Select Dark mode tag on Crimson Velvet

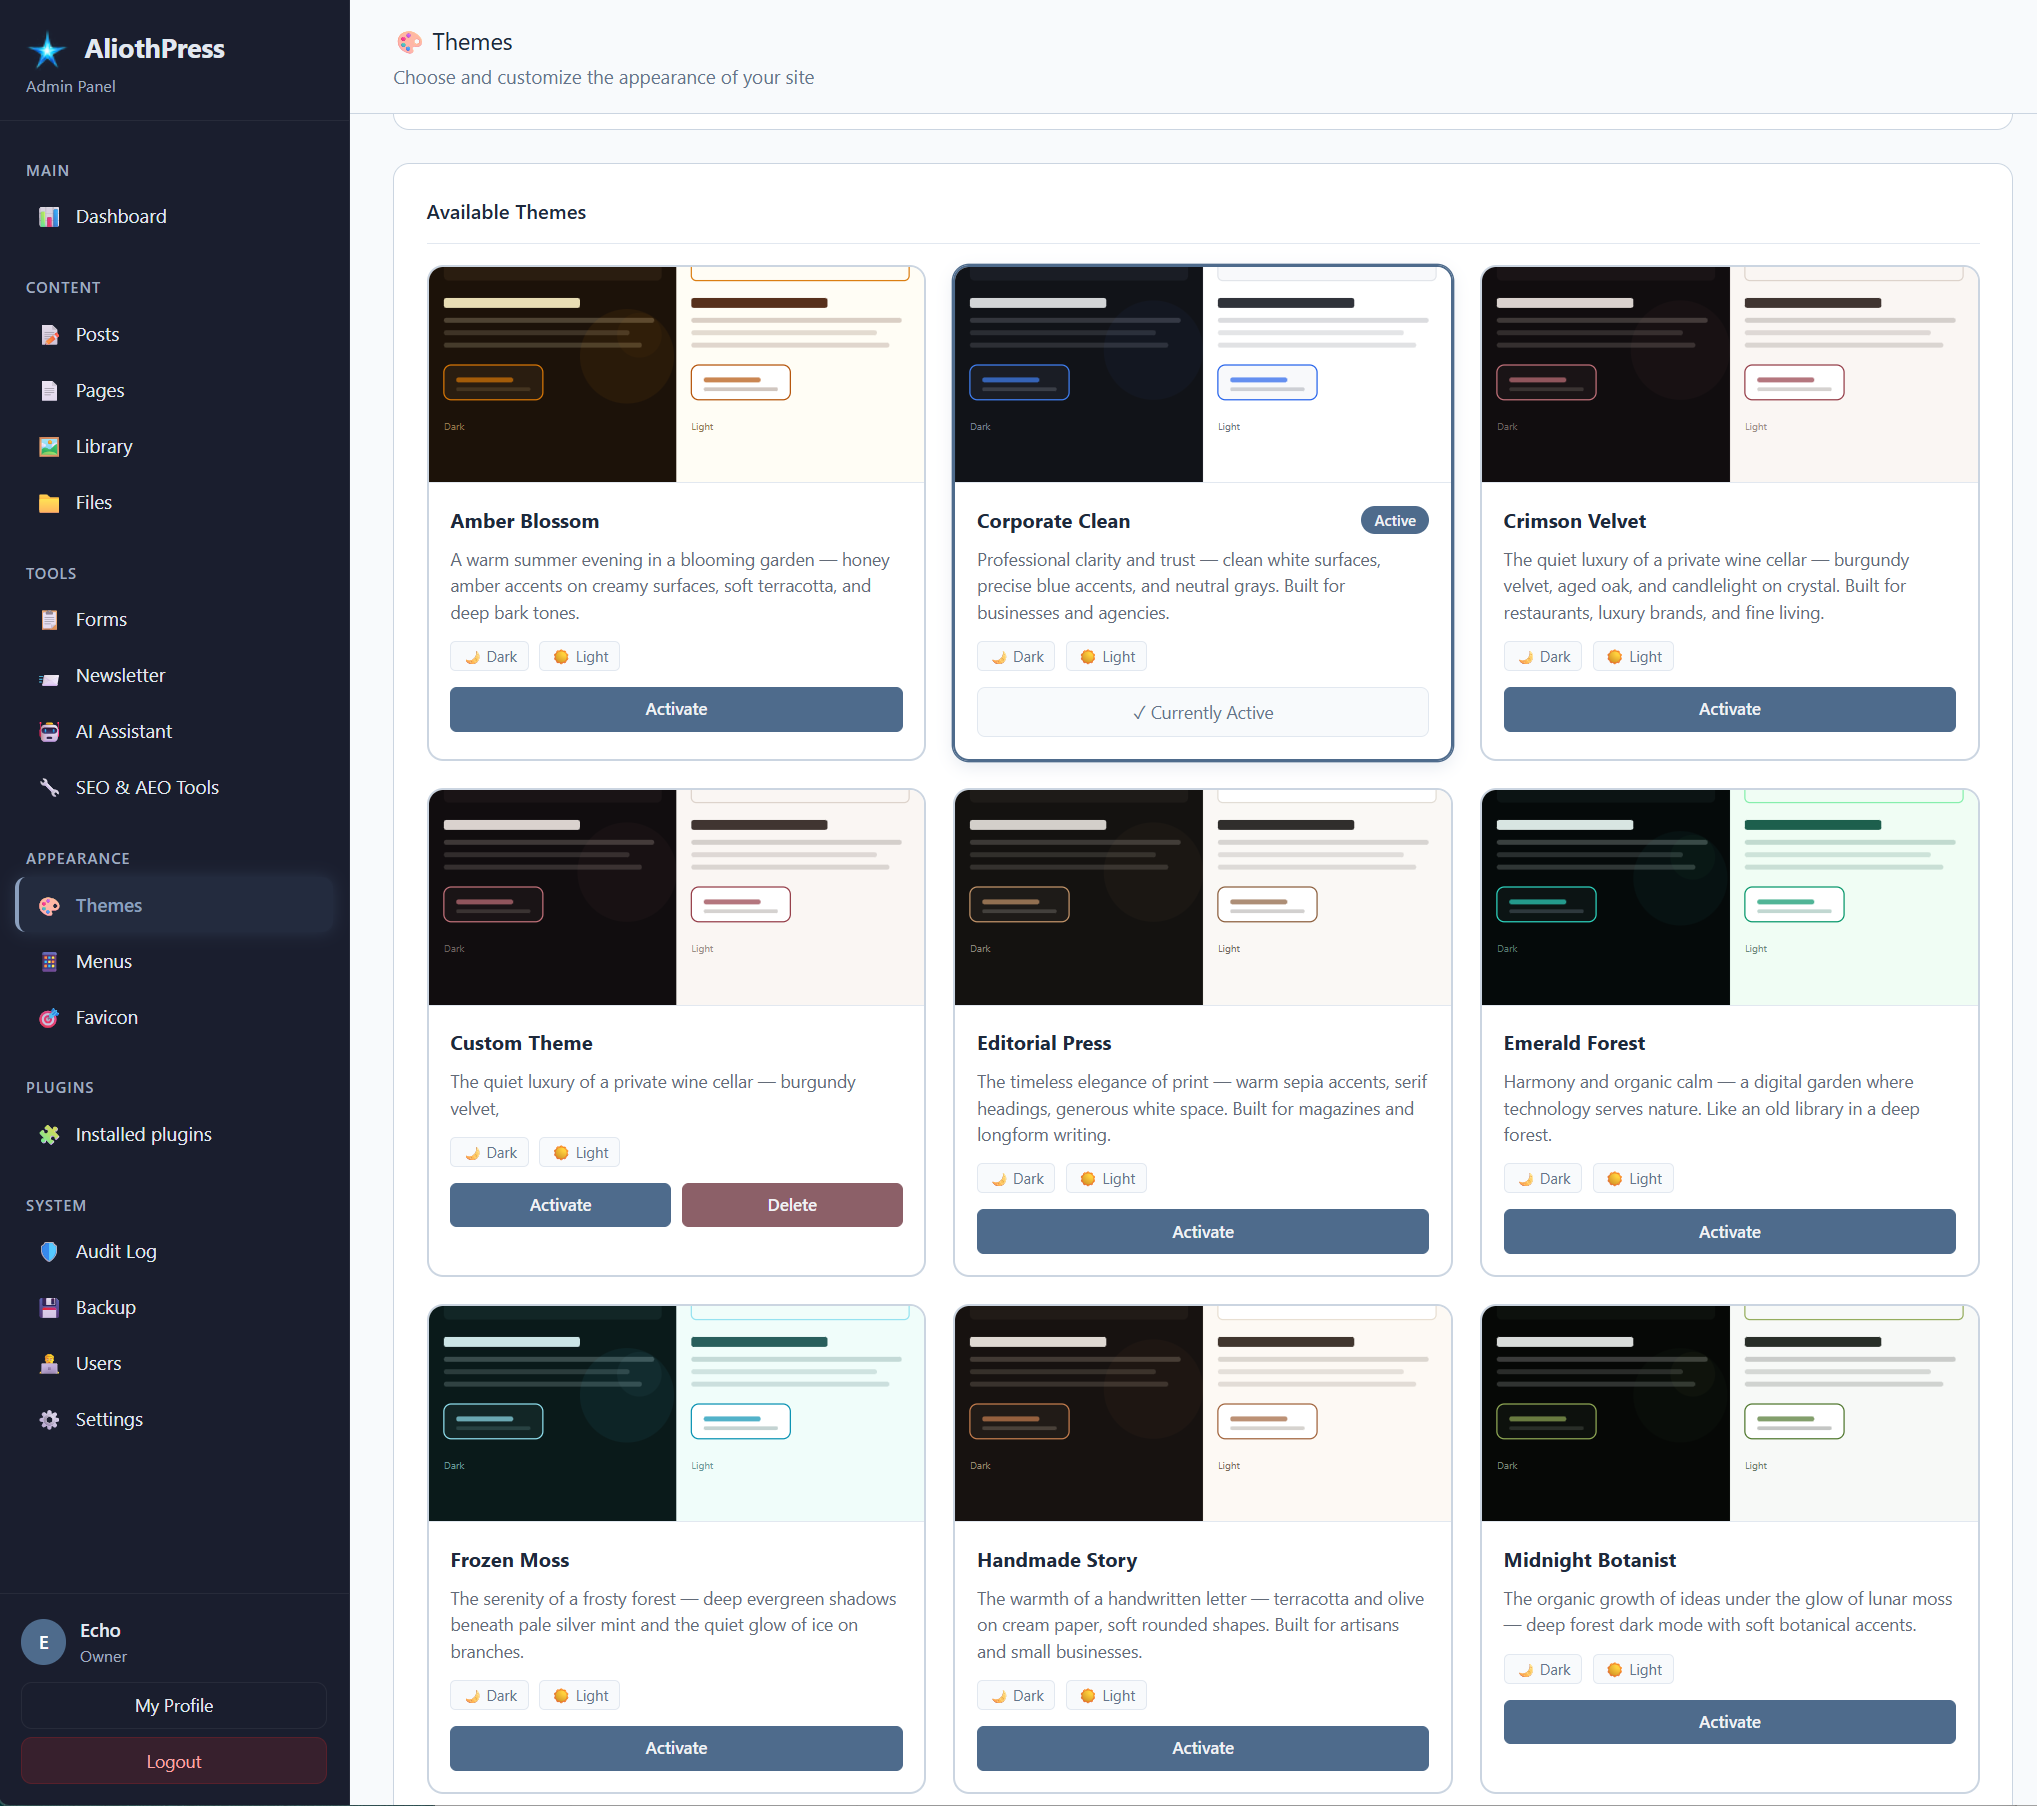click(x=1543, y=657)
